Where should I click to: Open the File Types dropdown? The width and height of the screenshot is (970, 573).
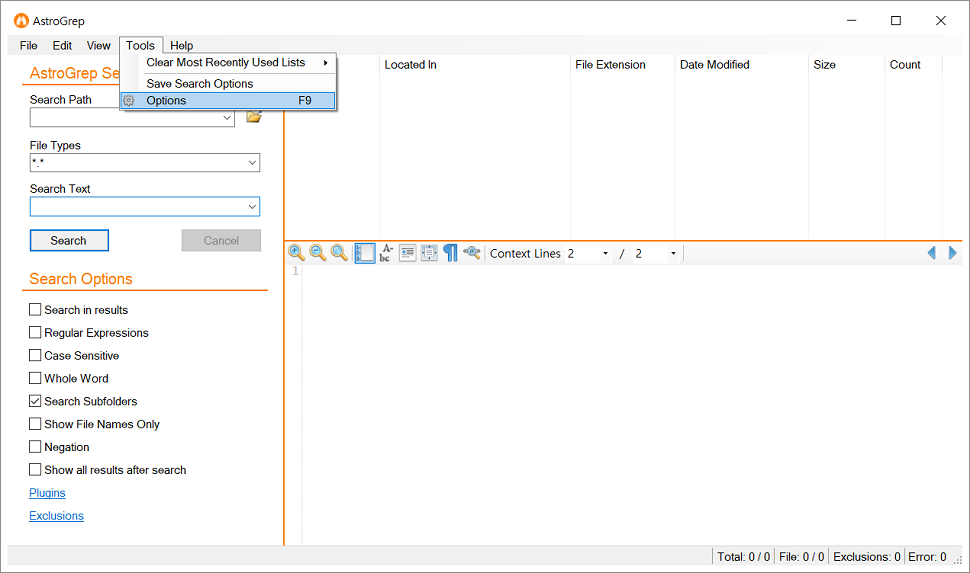click(x=252, y=163)
